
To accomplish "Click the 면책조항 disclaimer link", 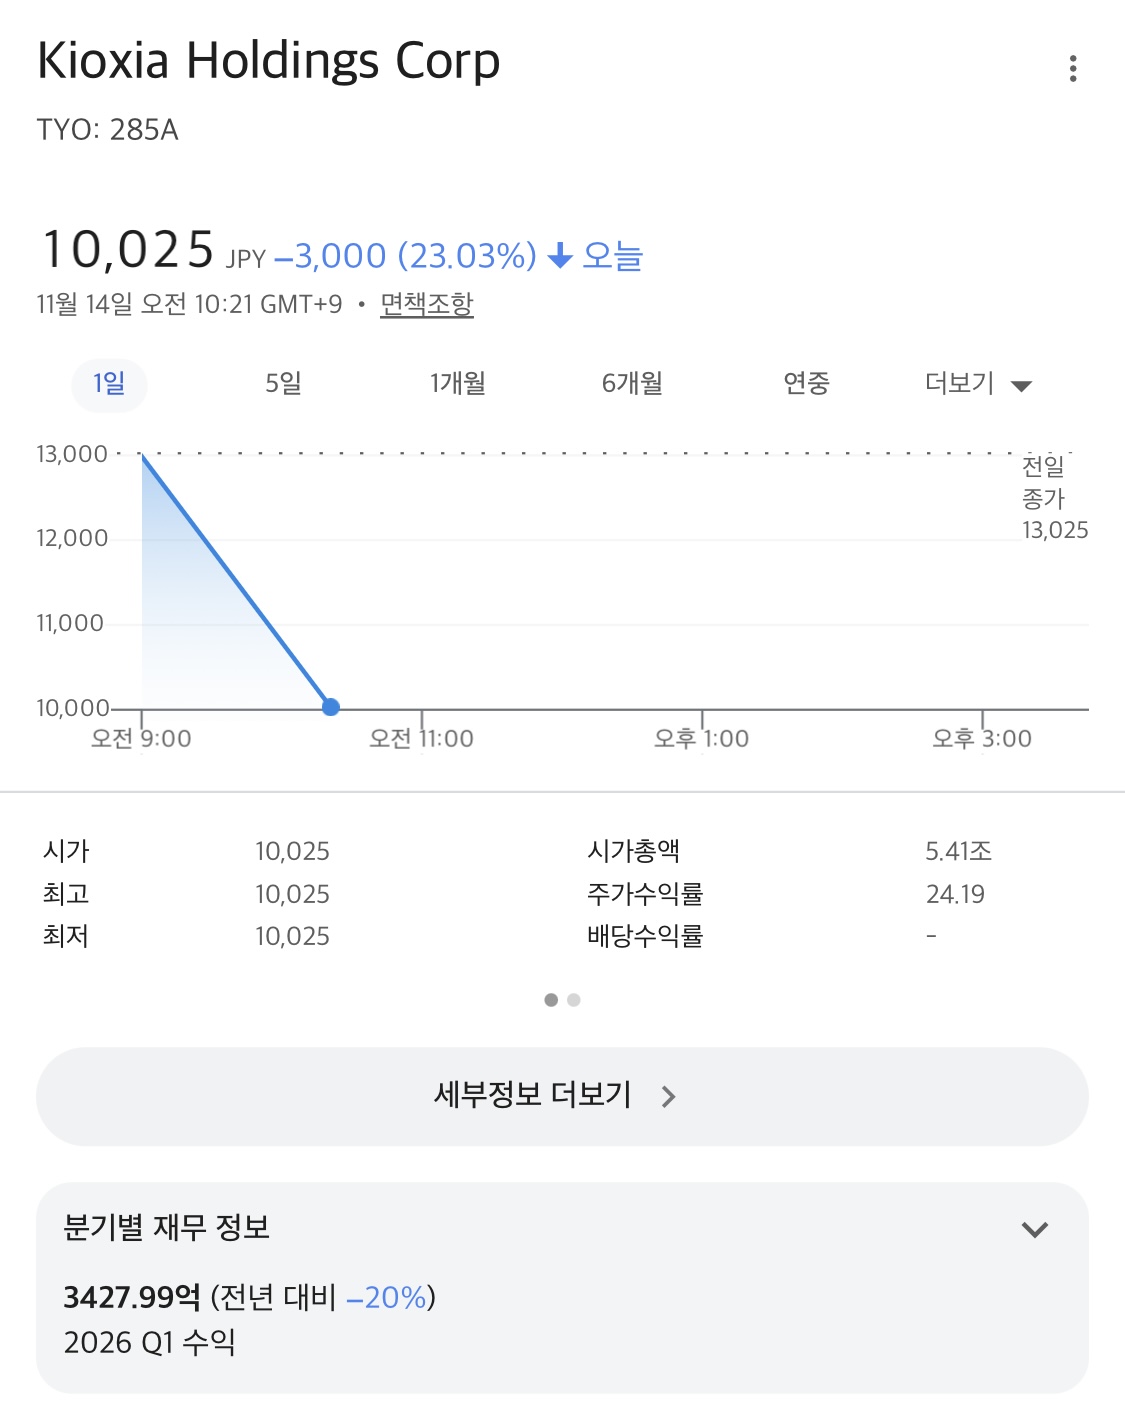I will point(427,304).
